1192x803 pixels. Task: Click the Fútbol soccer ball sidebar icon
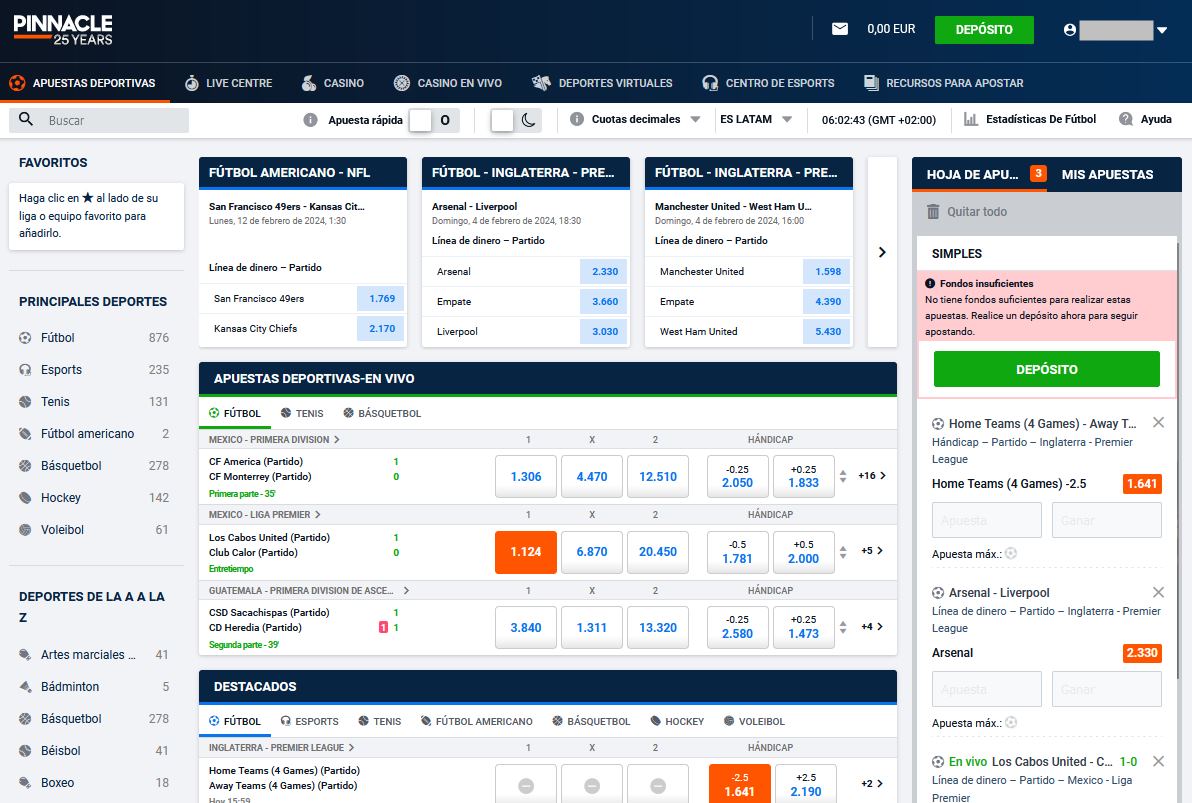25,338
